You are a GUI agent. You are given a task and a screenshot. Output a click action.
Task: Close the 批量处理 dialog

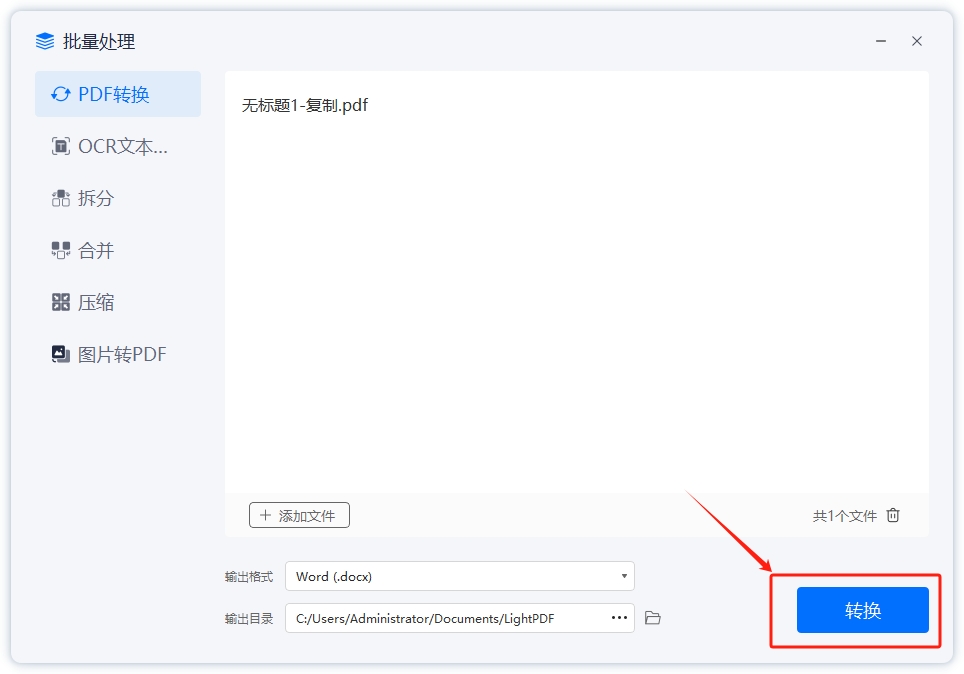coord(917,42)
